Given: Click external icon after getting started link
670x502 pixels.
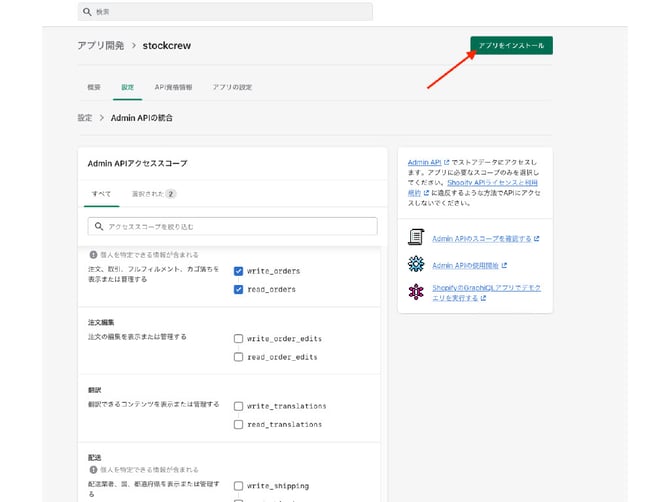Looking at the screenshot, I should [x=504, y=266].
